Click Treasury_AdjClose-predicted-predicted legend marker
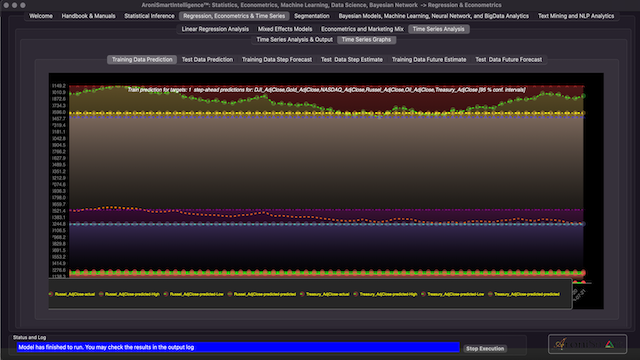Image resolution: width=640 pixels, height=360 pixels. [x=490, y=294]
